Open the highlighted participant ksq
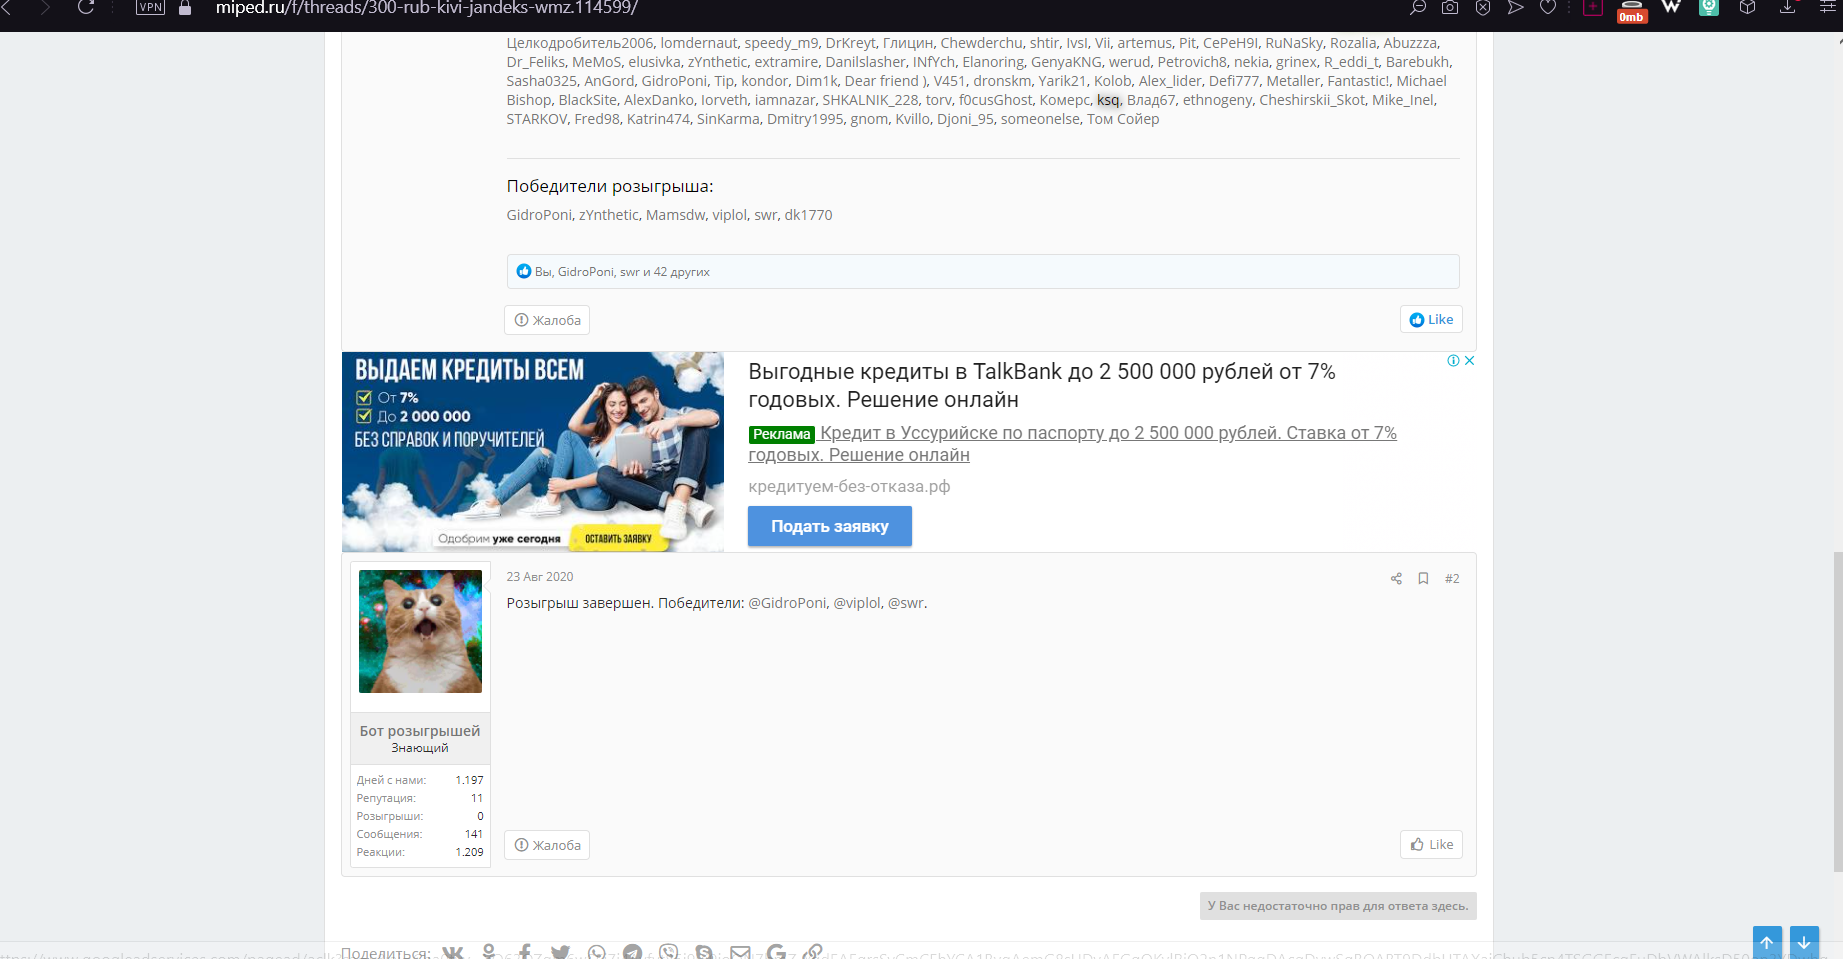 [1108, 100]
